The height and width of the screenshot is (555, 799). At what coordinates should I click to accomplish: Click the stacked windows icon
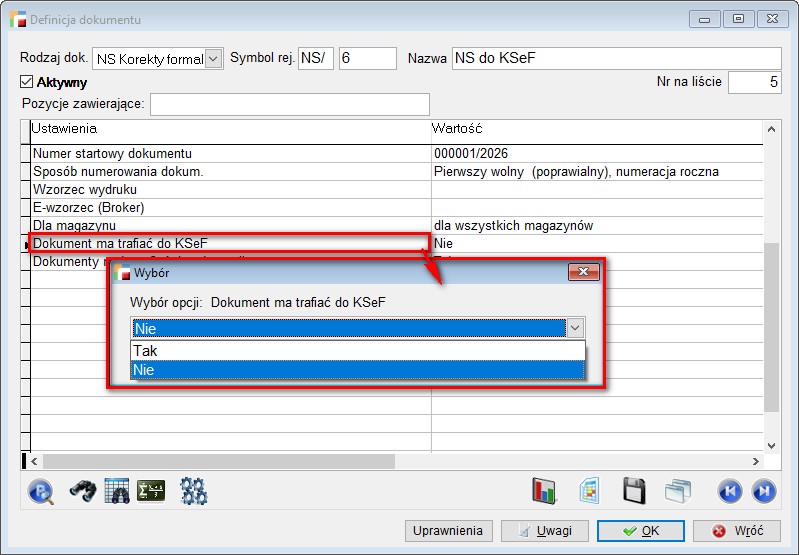tap(678, 491)
